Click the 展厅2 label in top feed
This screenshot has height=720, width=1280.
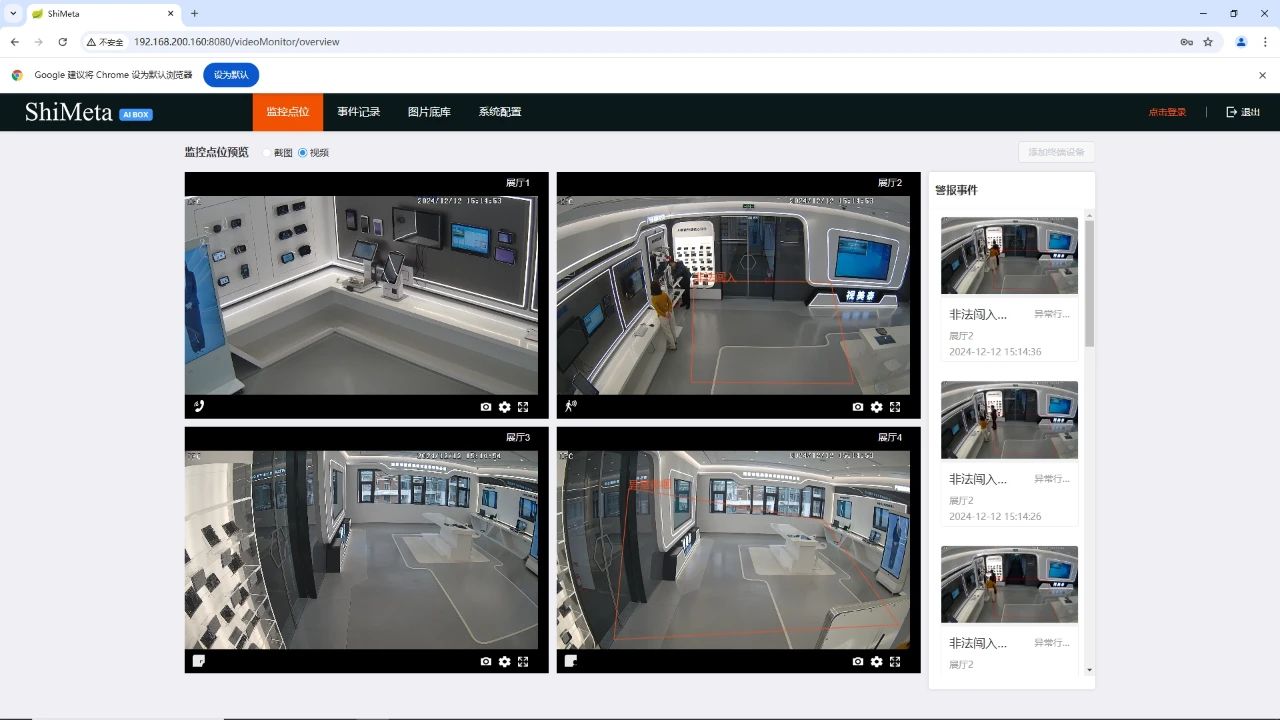tap(890, 183)
